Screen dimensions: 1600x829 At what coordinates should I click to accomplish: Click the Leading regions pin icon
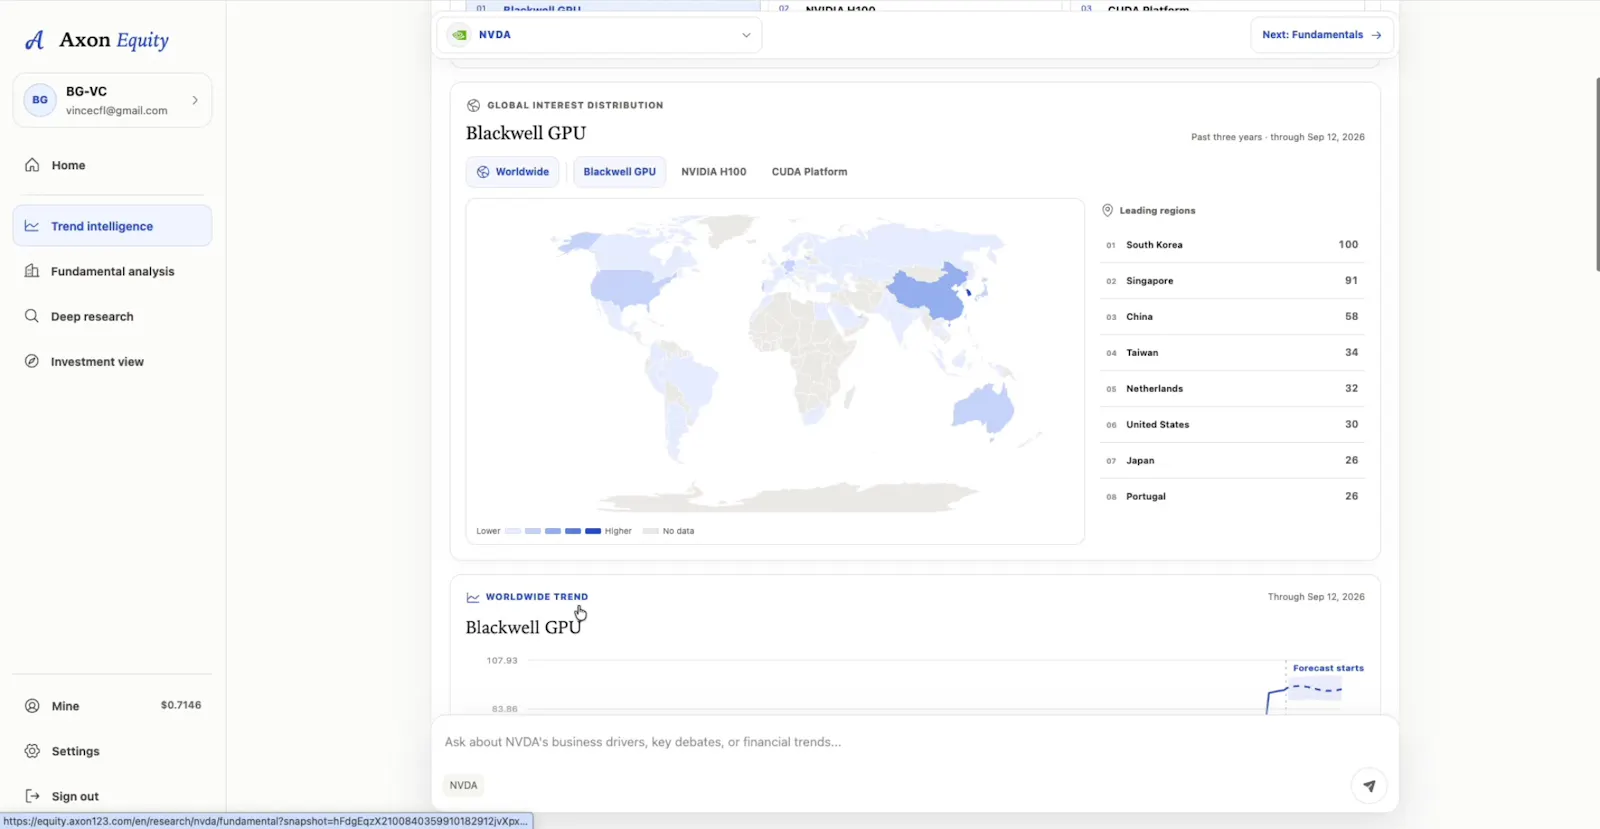(x=1107, y=210)
